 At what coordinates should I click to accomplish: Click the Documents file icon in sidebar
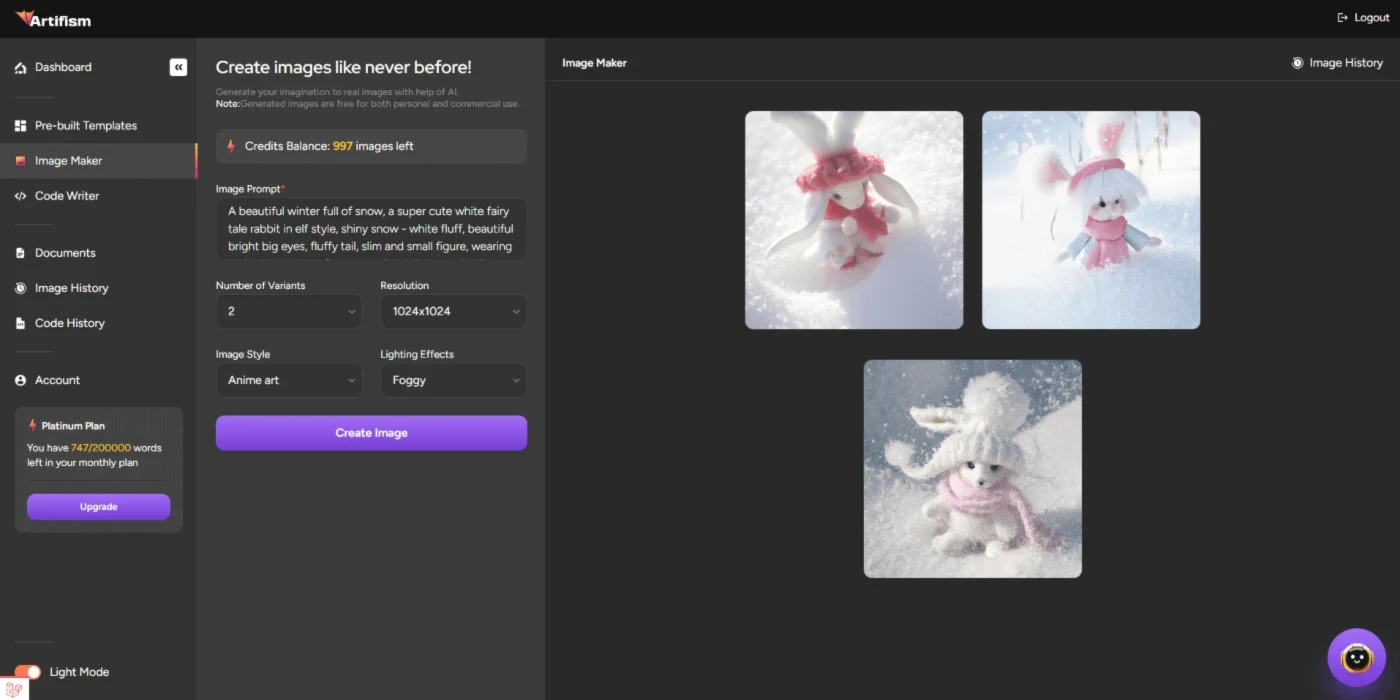point(20,253)
